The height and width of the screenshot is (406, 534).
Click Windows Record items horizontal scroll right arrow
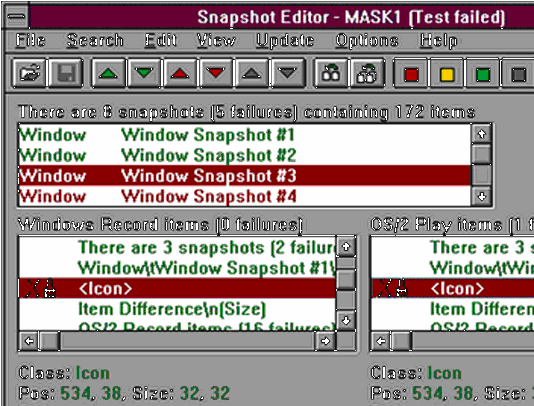(325, 341)
